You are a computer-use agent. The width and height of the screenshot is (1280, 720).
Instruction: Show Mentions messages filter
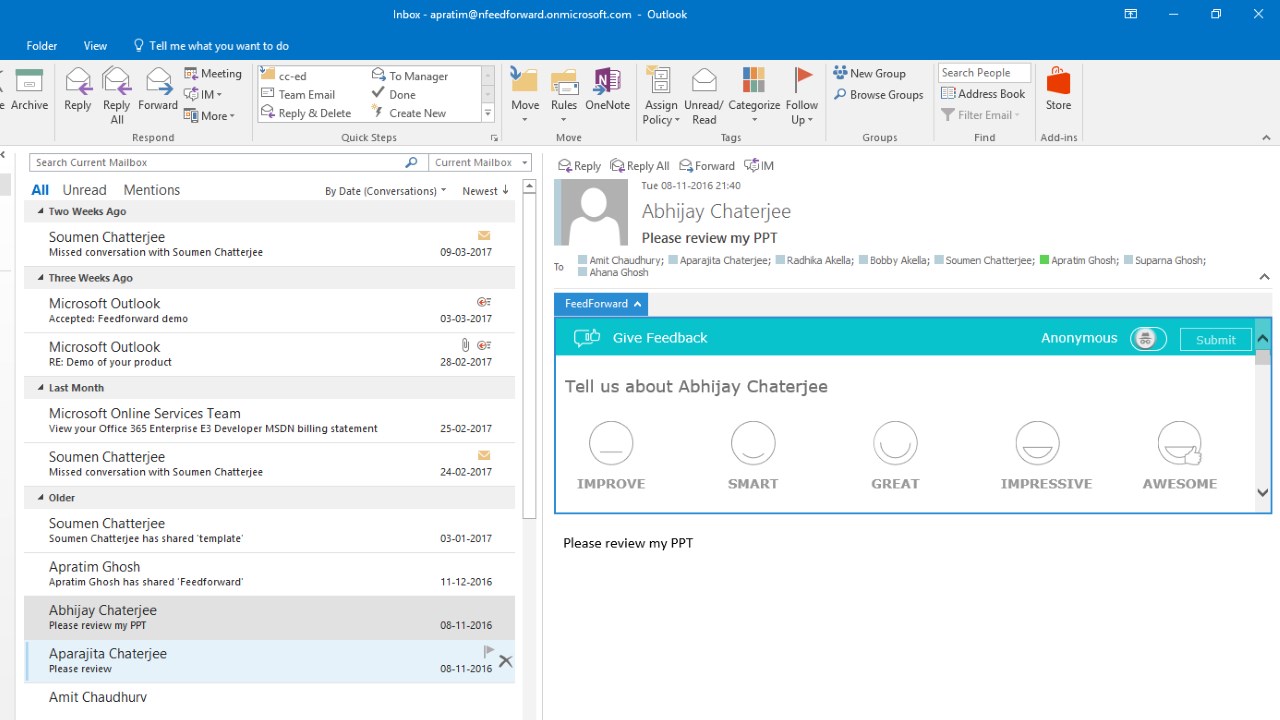(x=152, y=190)
